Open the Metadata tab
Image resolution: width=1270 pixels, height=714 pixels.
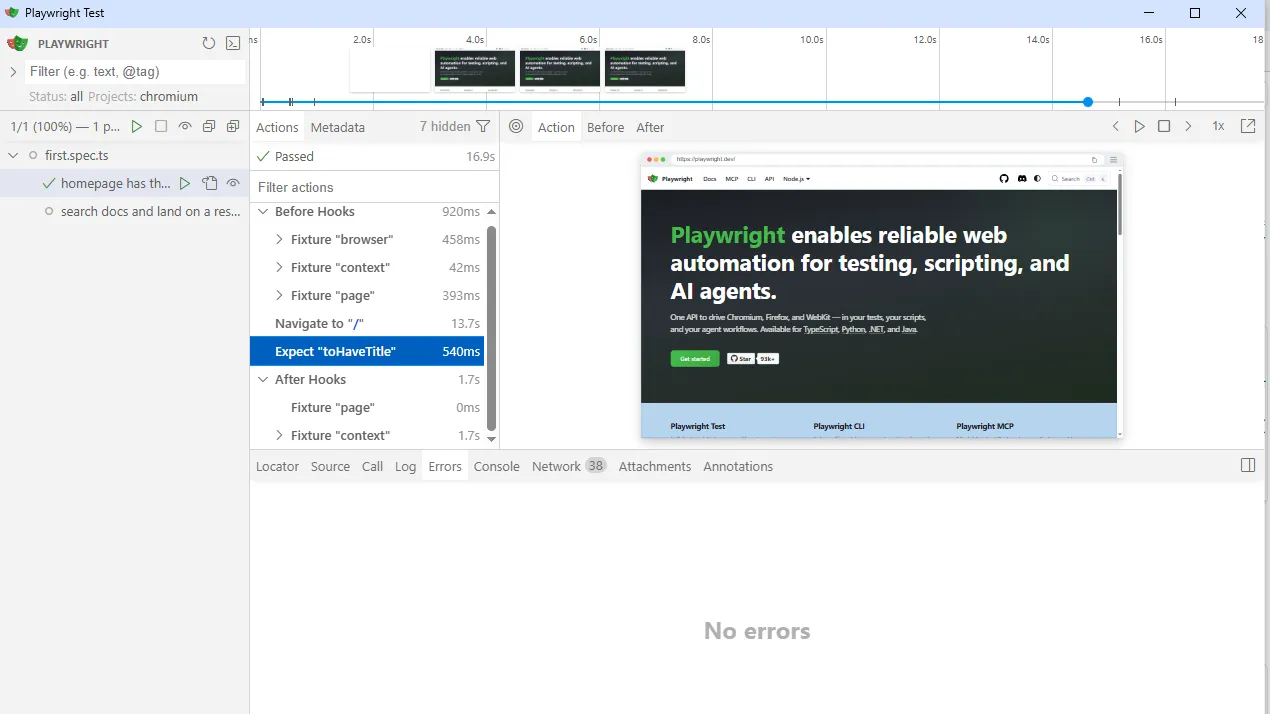click(x=338, y=127)
